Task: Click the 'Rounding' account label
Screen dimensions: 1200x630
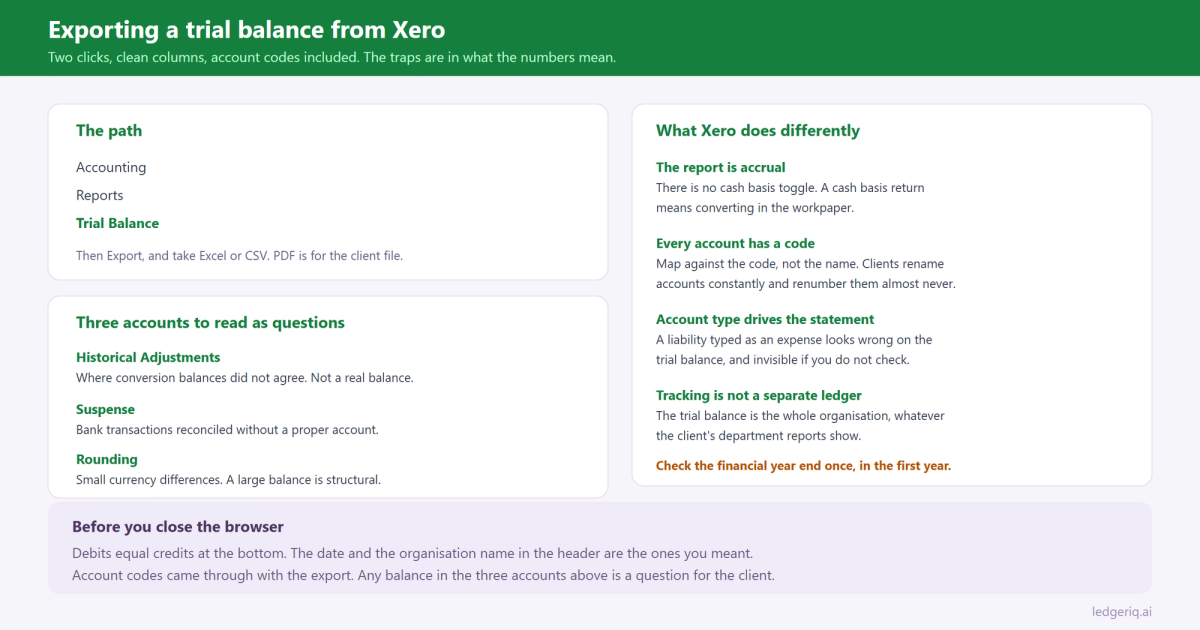Action: pos(107,459)
